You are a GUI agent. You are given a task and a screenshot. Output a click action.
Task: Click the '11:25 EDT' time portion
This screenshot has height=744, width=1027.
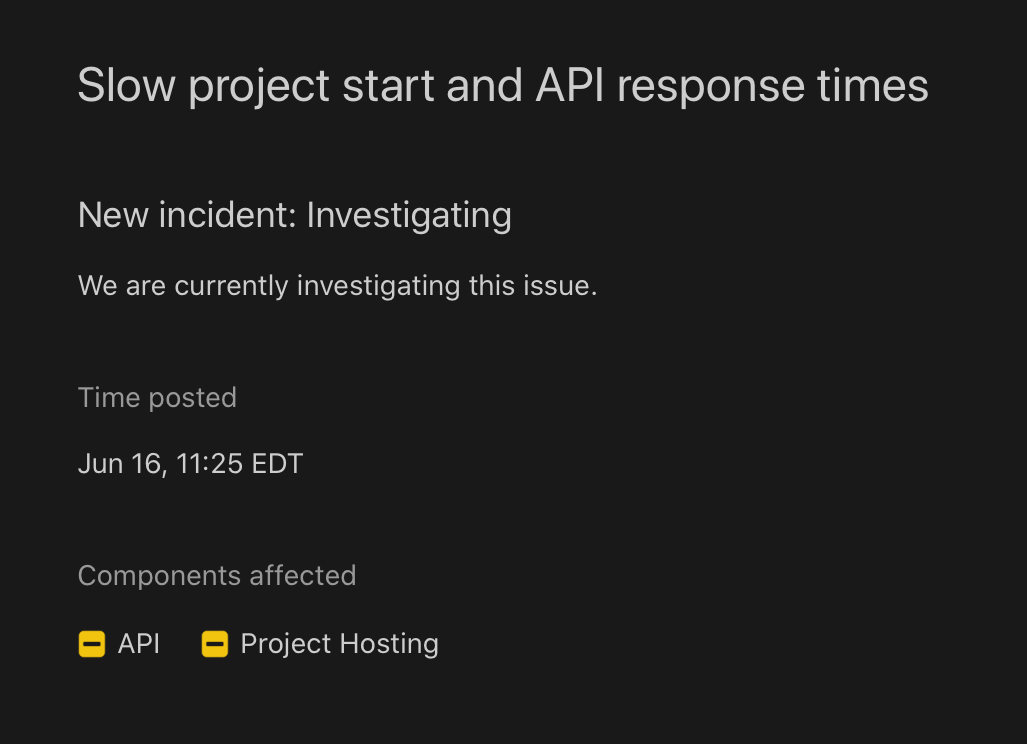240,464
